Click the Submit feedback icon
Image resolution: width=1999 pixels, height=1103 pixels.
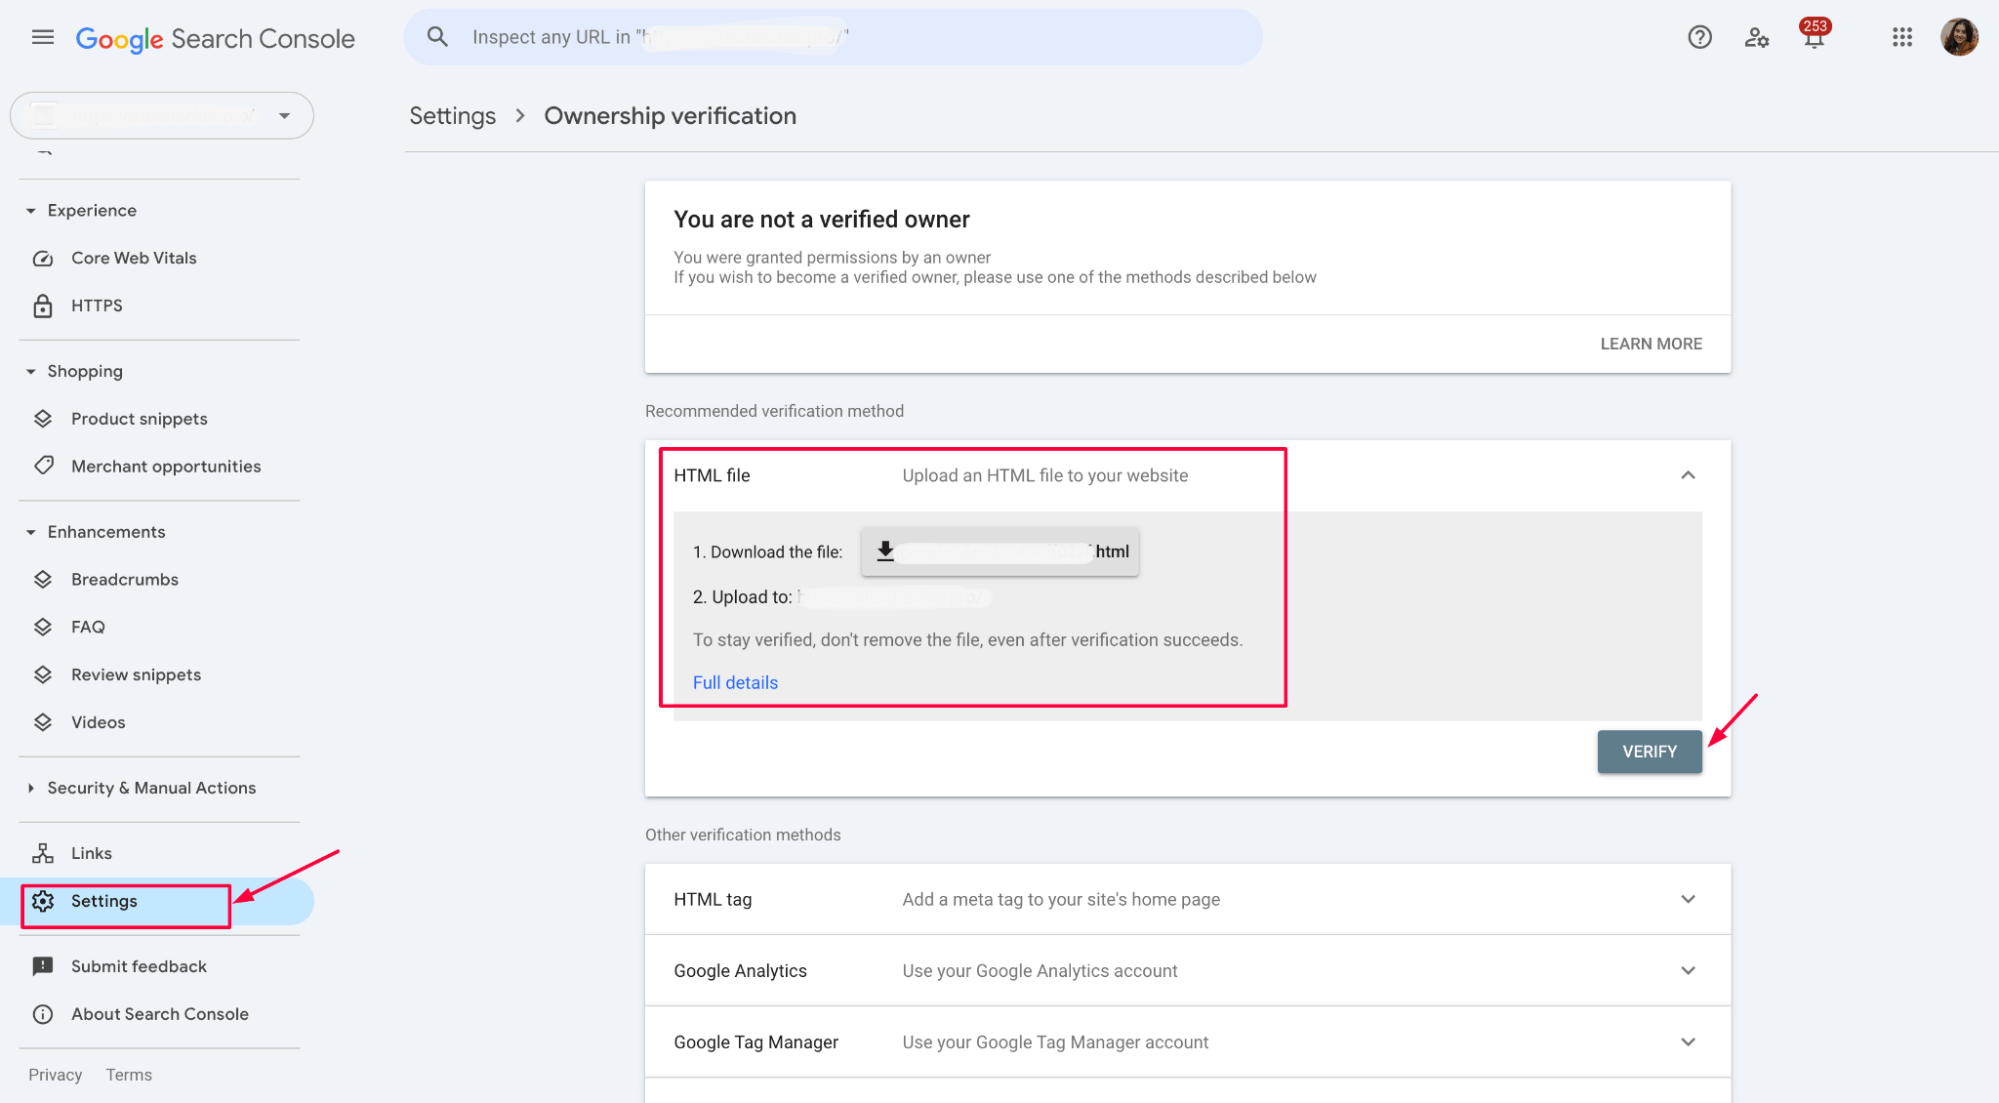point(43,966)
